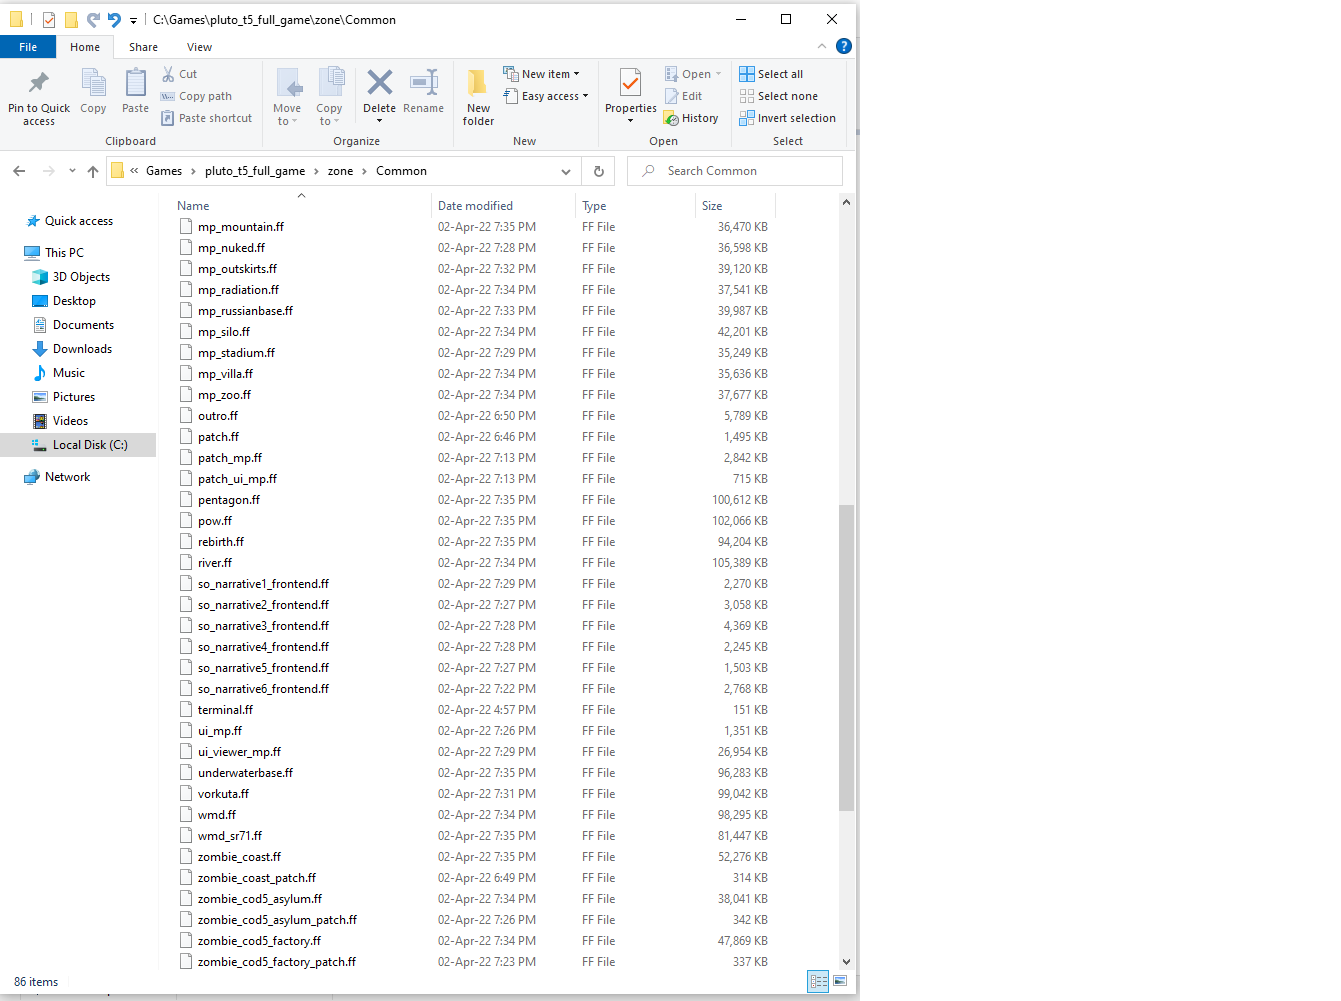The height and width of the screenshot is (1001, 1341).
Task: Open Downloads in the sidebar
Action: tap(82, 349)
